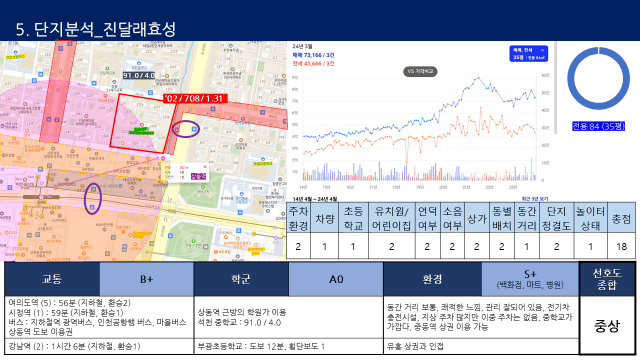Click the green complex name label inside the red outline
640x360 pixels.
(x=141, y=131)
